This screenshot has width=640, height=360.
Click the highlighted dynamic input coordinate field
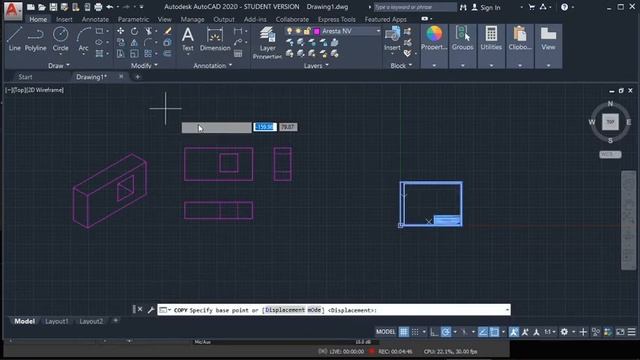pos(265,127)
